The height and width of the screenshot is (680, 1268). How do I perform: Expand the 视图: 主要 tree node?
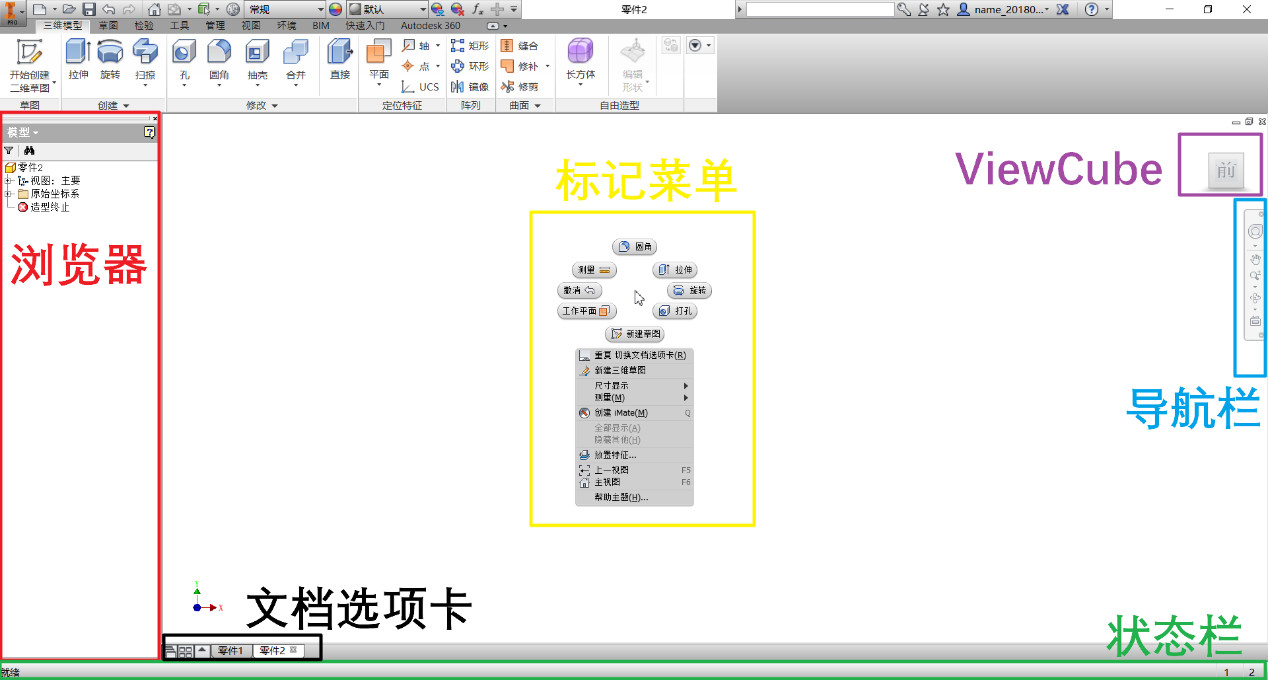point(8,181)
